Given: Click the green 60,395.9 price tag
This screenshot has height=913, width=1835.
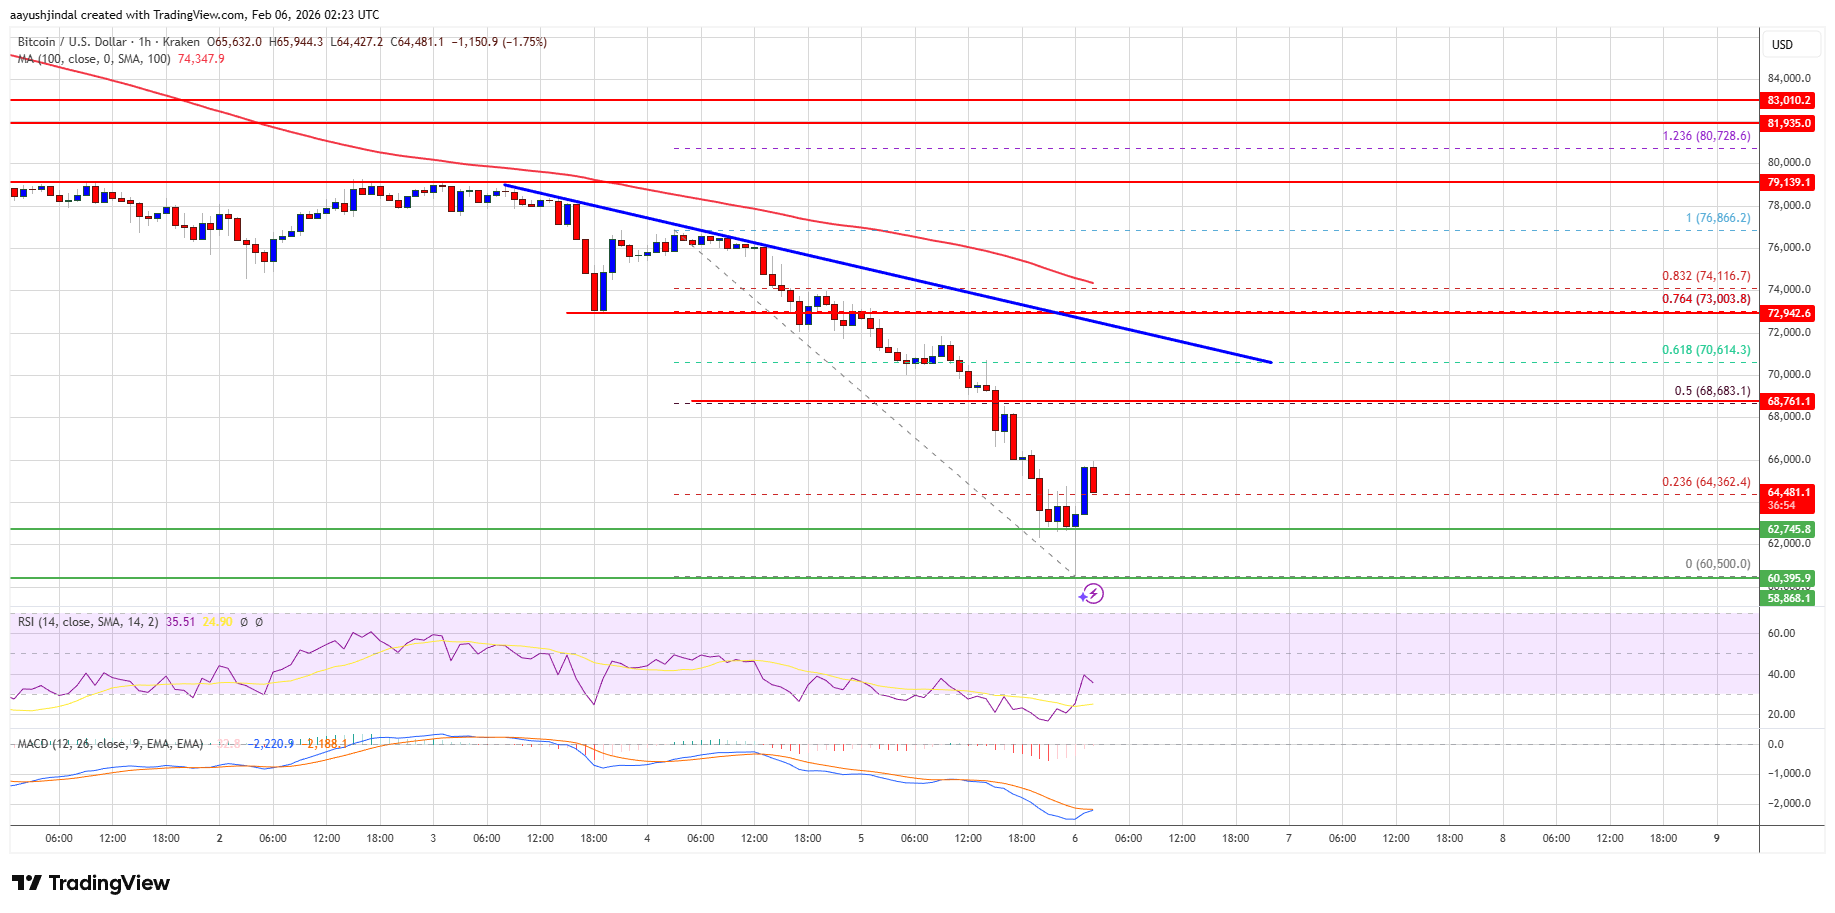Looking at the screenshot, I should pos(1788,578).
